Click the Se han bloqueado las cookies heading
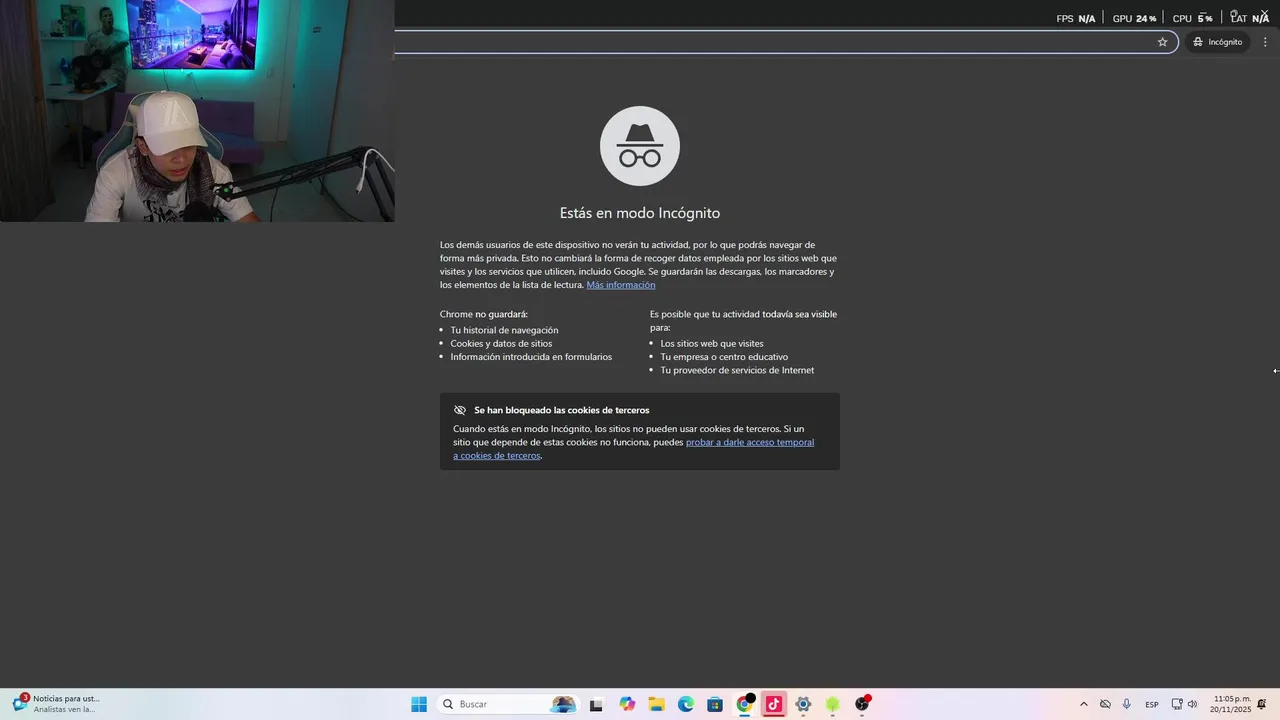Screen dimensions: 1280x720 [x=562, y=410]
